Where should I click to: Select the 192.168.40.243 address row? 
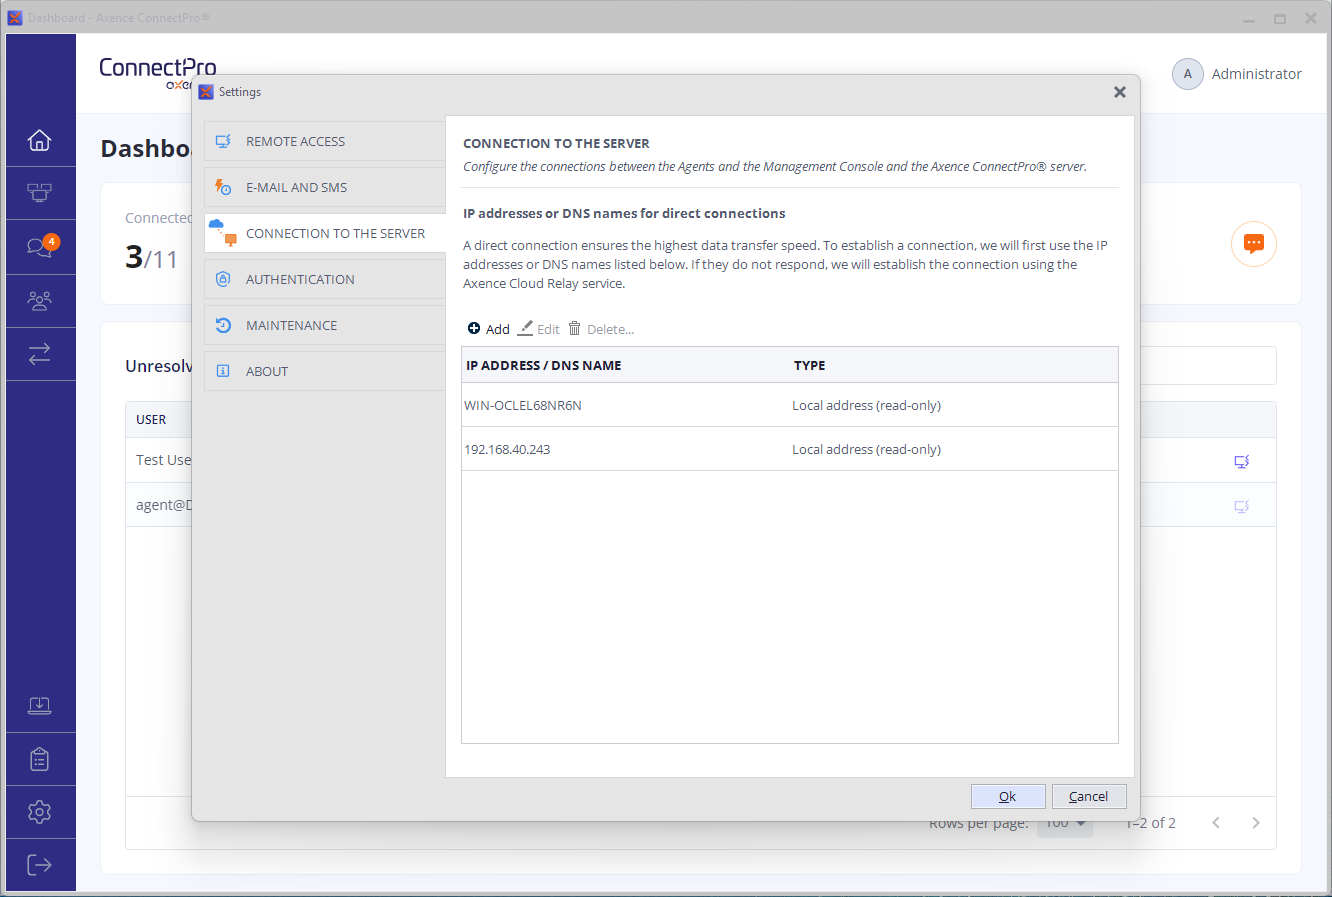[x=790, y=449]
